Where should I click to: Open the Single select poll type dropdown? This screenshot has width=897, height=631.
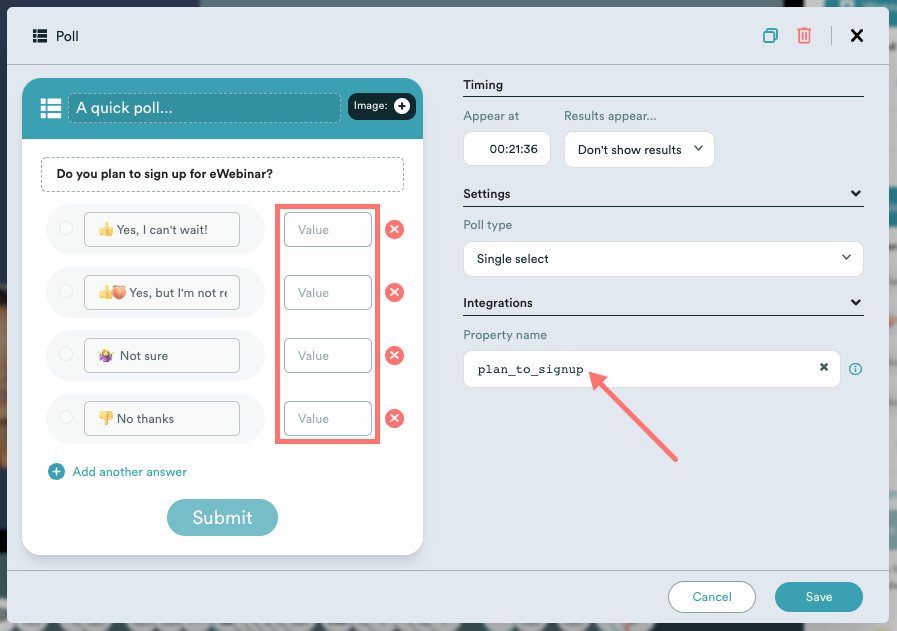point(662,259)
